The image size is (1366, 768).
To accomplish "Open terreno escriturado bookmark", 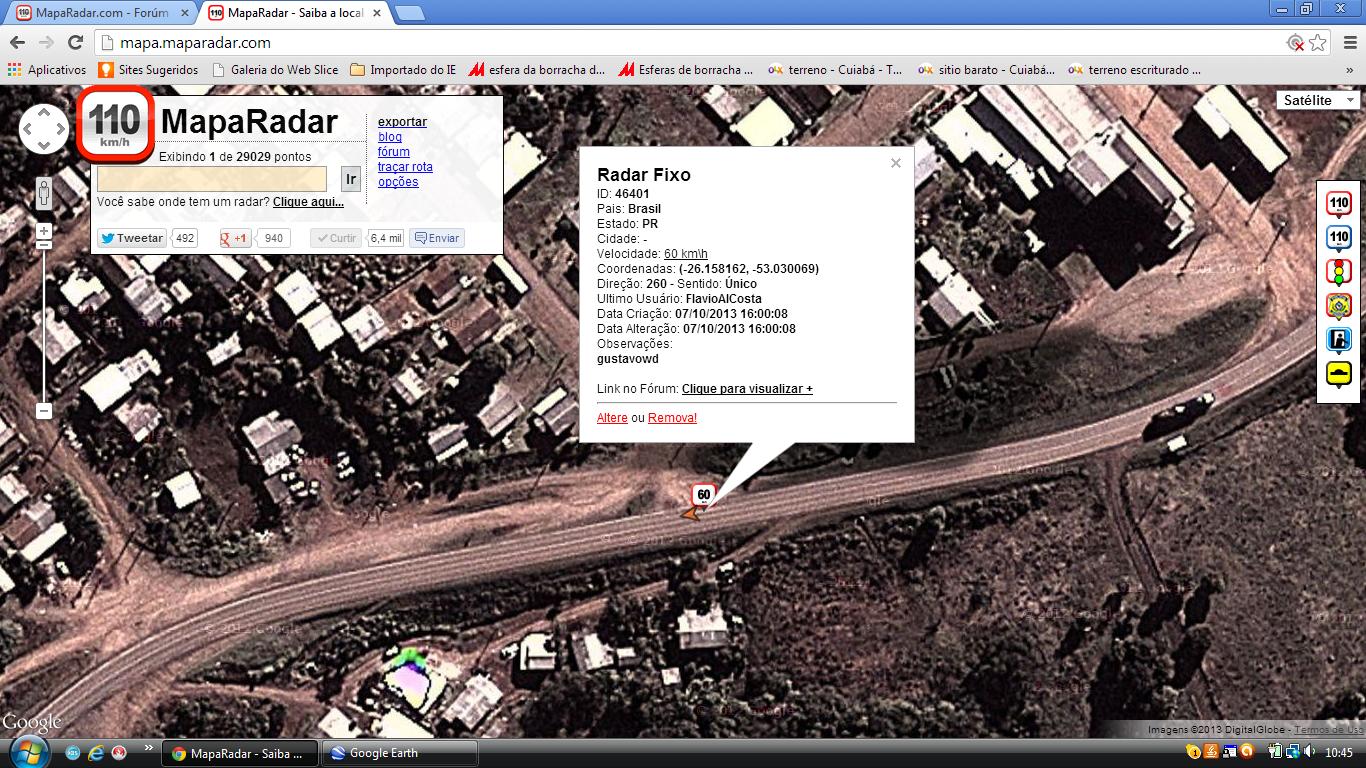I will [1135, 70].
